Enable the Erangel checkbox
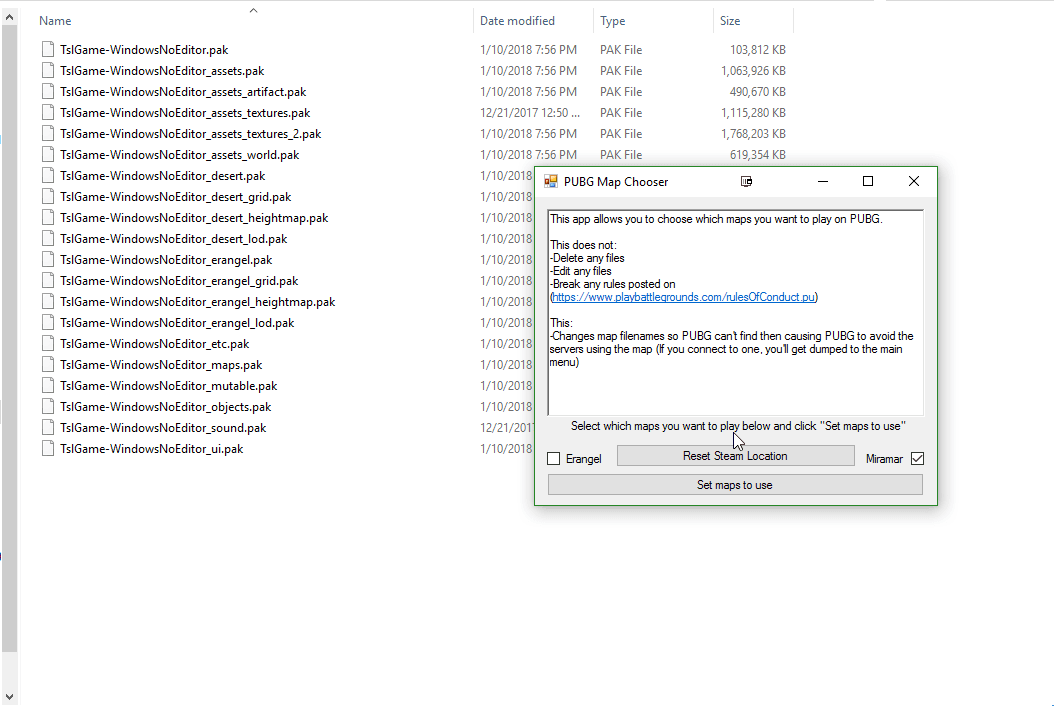The image size is (1054, 706). (x=554, y=459)
